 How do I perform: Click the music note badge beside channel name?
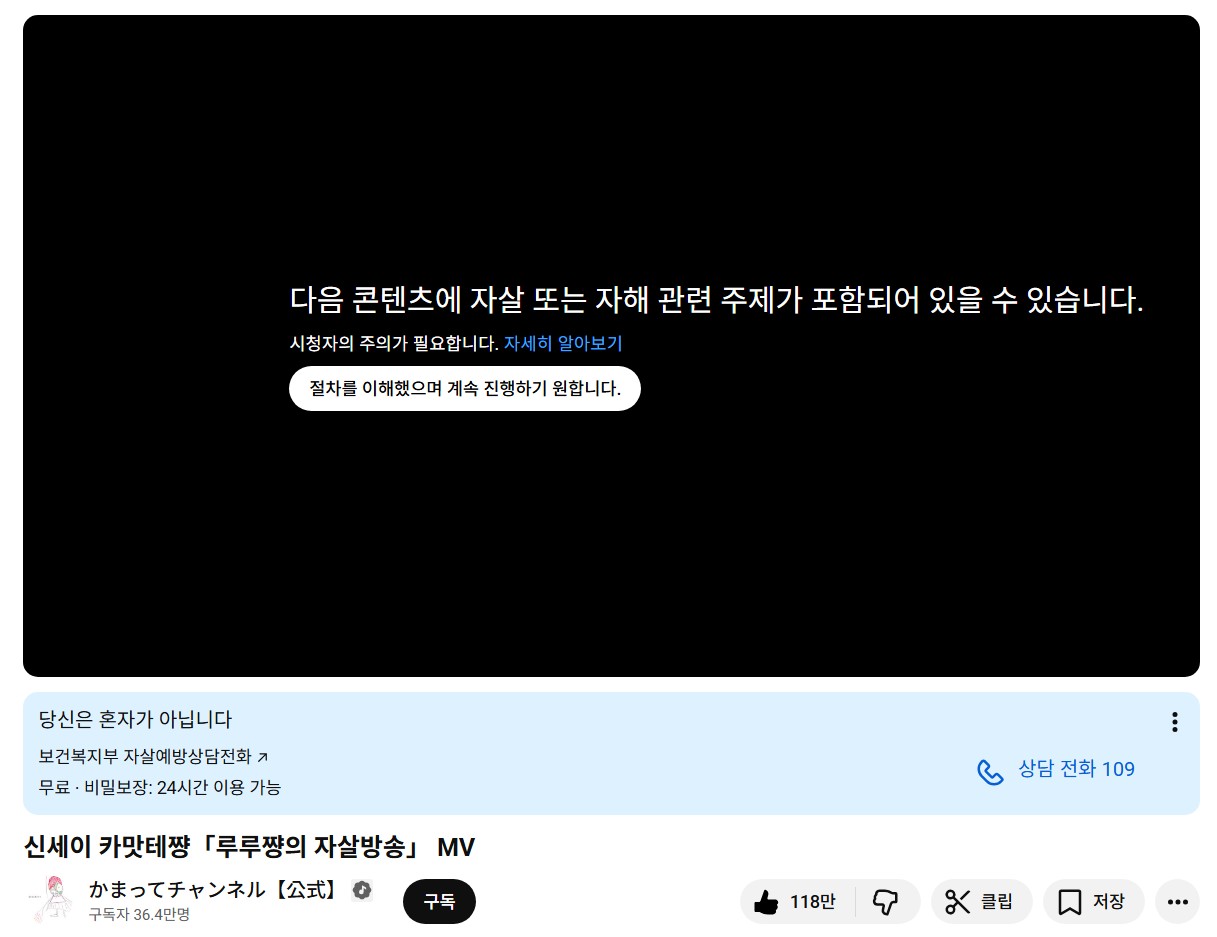(x=362, y=890)
